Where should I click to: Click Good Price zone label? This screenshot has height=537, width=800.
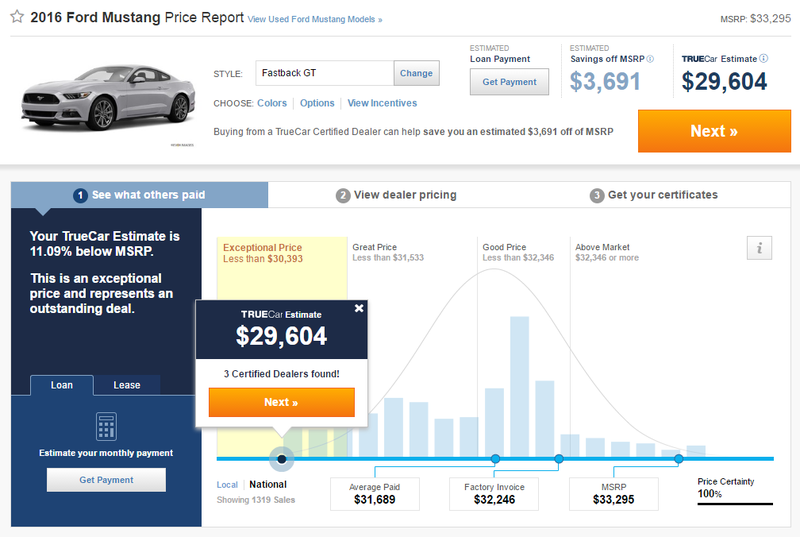coord(518,252)
